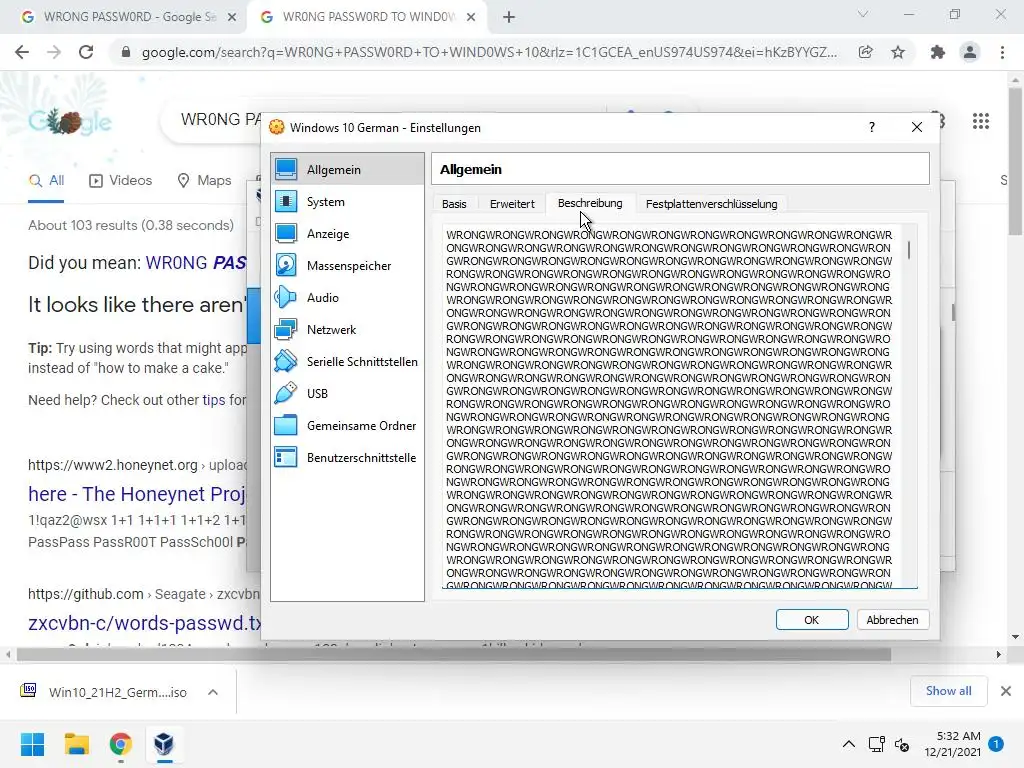Open Chrome three-dot menu

[x=1002, y=52]
